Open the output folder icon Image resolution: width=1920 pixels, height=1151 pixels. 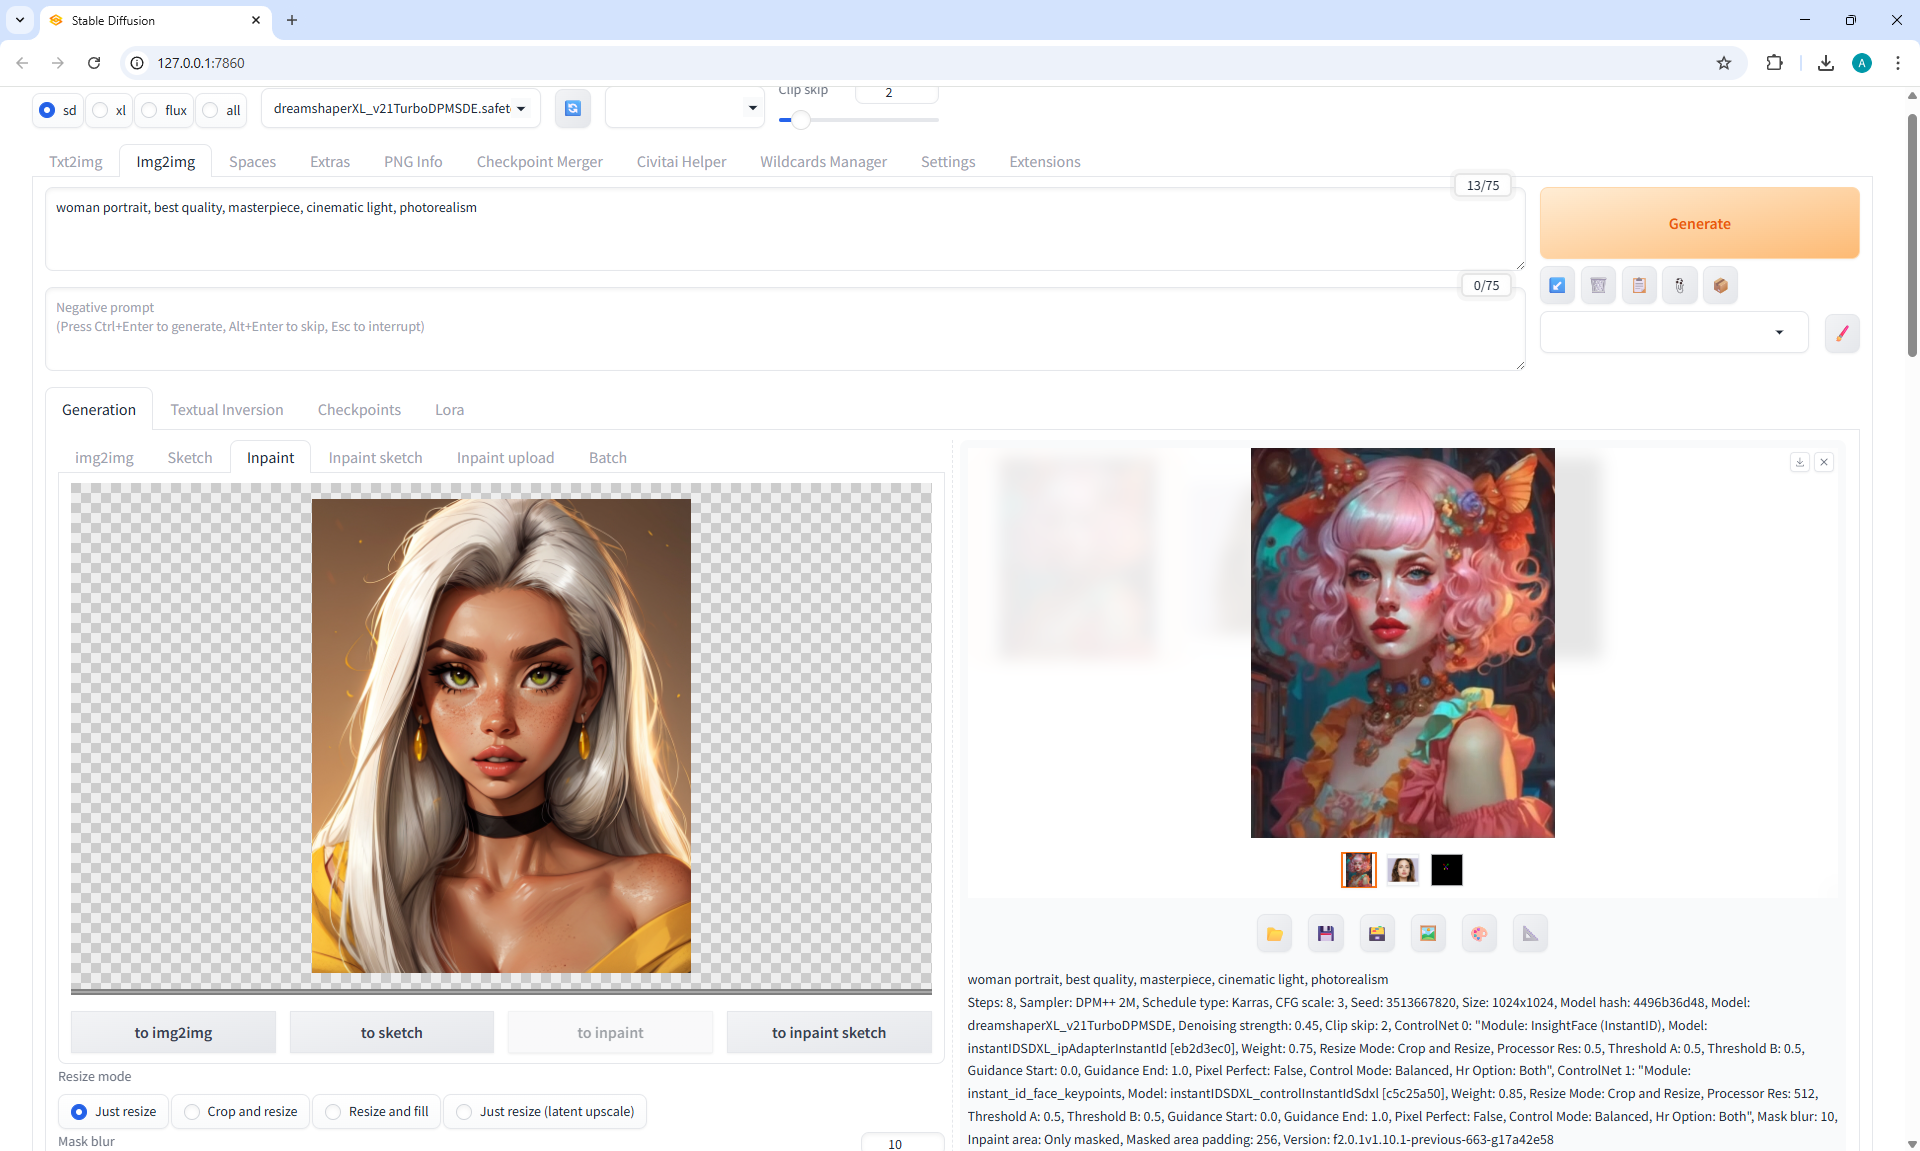click(1275, 933)
